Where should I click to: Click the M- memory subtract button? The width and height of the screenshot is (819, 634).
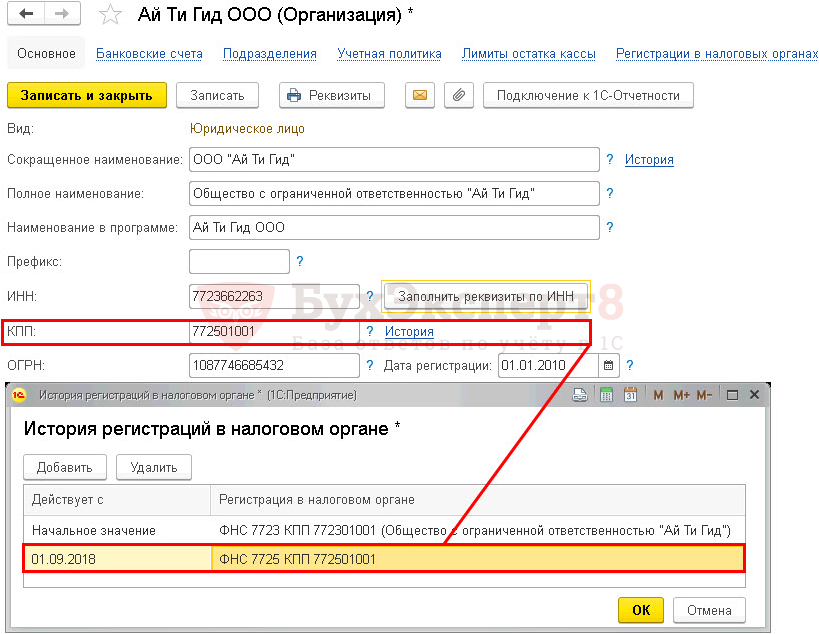(704, 395)
